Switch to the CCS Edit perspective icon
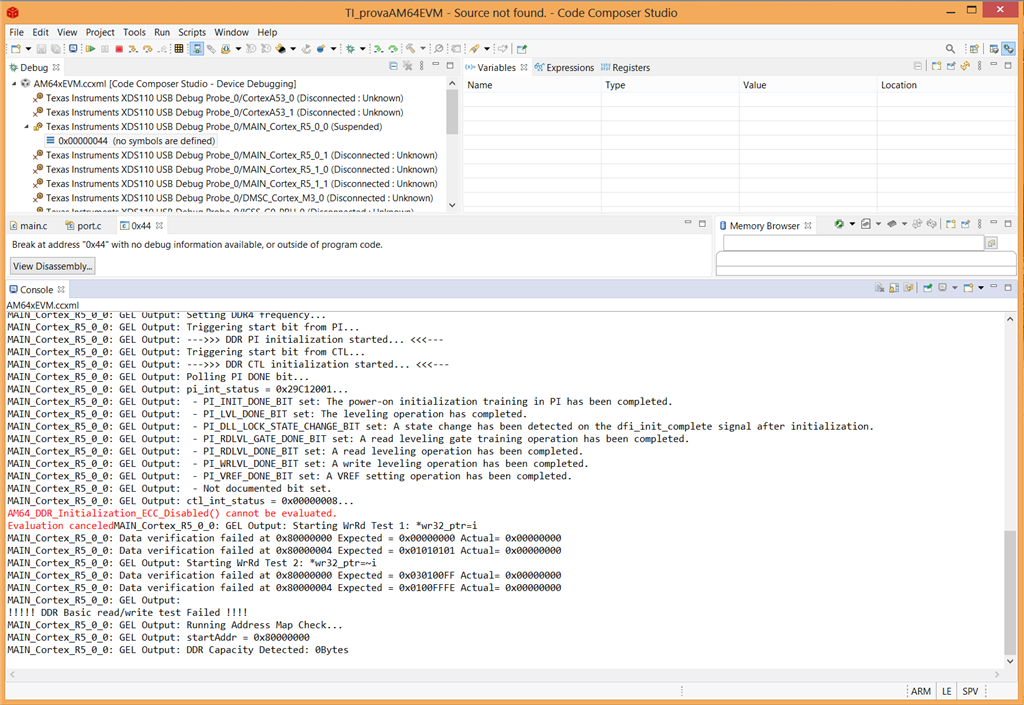The width and height of the screenshot is (1024, 705). pyautogui.click(x=993, y=49)
